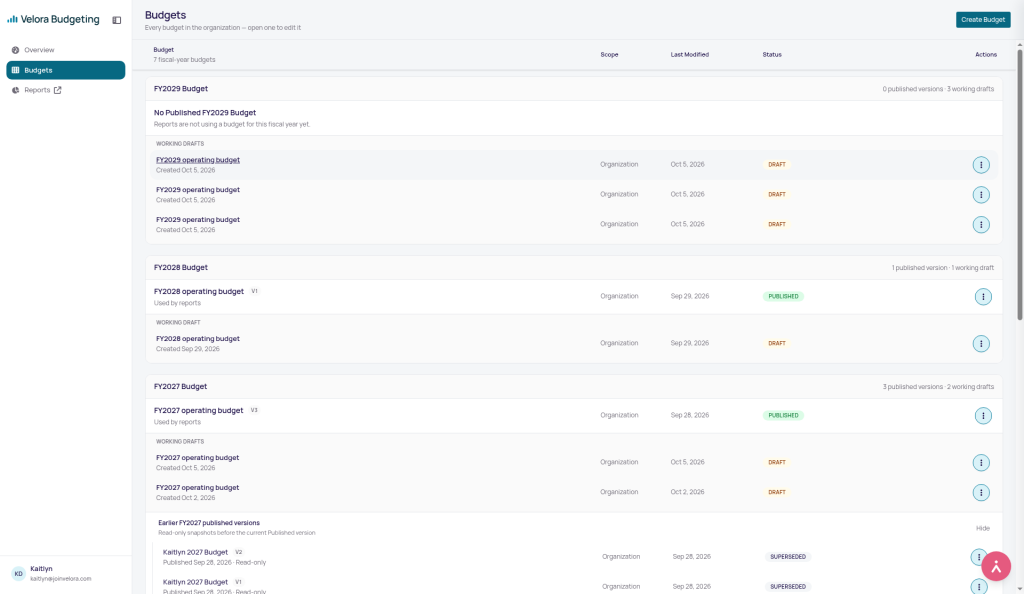This screenshot has width=1024, height=594.
Task: Open Kaitlyn 2027 Budget V1 snapshot
Action: pos(195,582)
